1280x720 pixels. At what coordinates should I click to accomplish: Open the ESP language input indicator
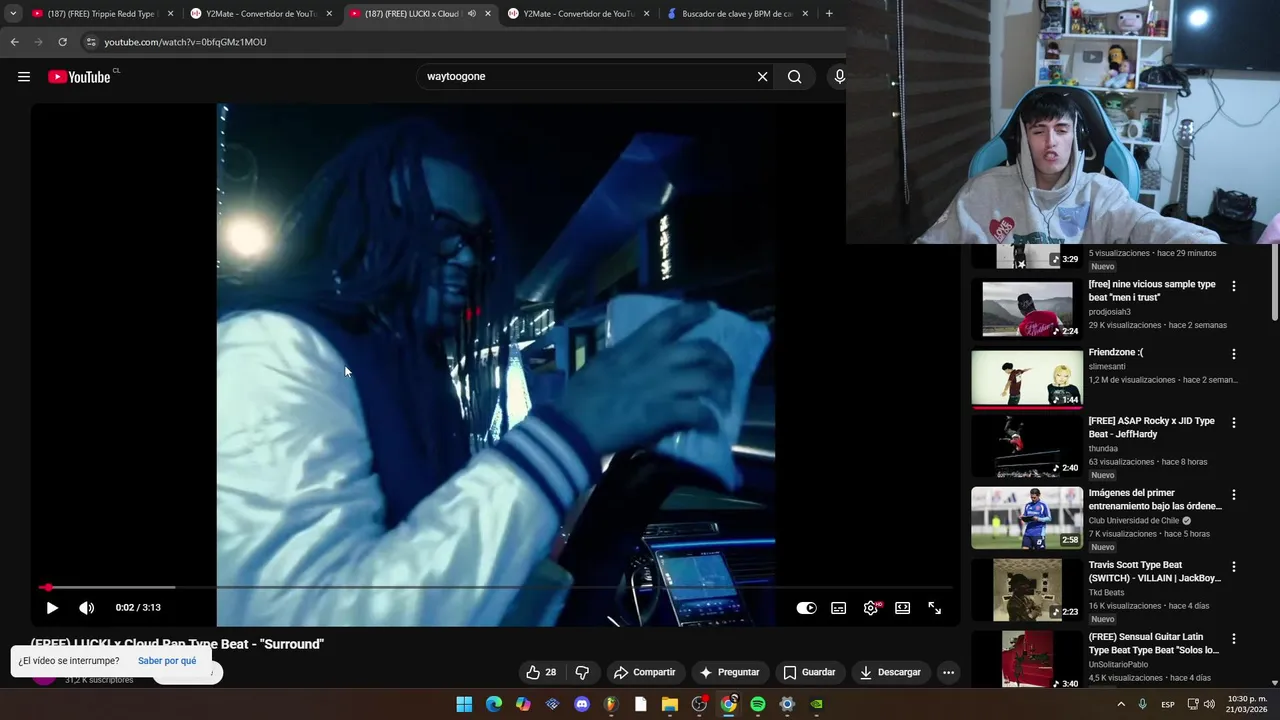tap(1168, 704)
